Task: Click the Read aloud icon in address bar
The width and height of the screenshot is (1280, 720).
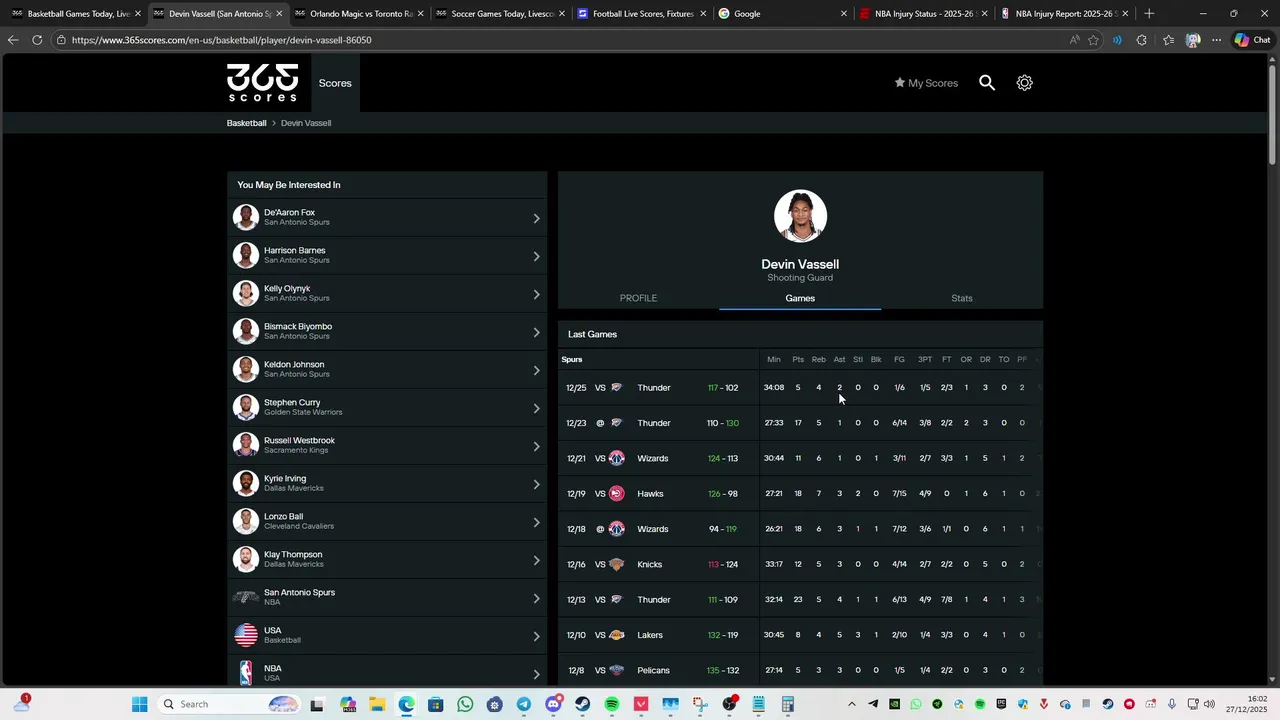Action: pyautogui.click(x=1074, y=40)
